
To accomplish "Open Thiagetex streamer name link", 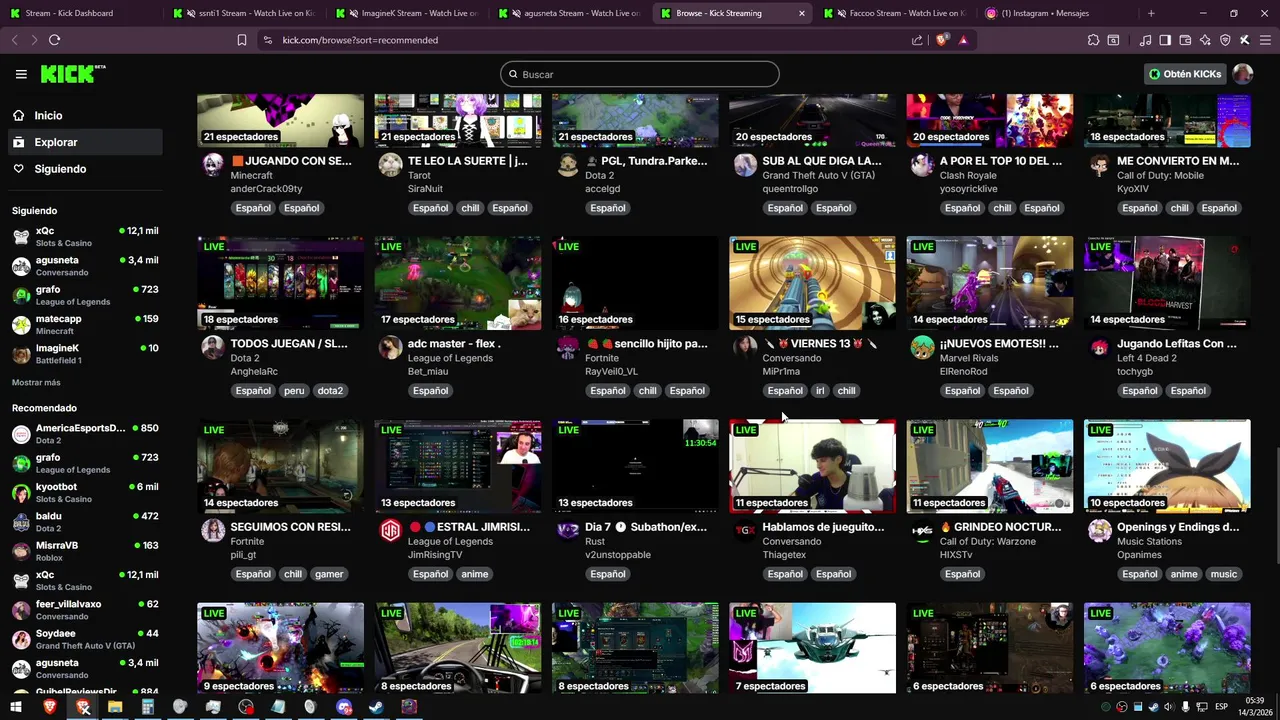I will click(x=784, y=555).
